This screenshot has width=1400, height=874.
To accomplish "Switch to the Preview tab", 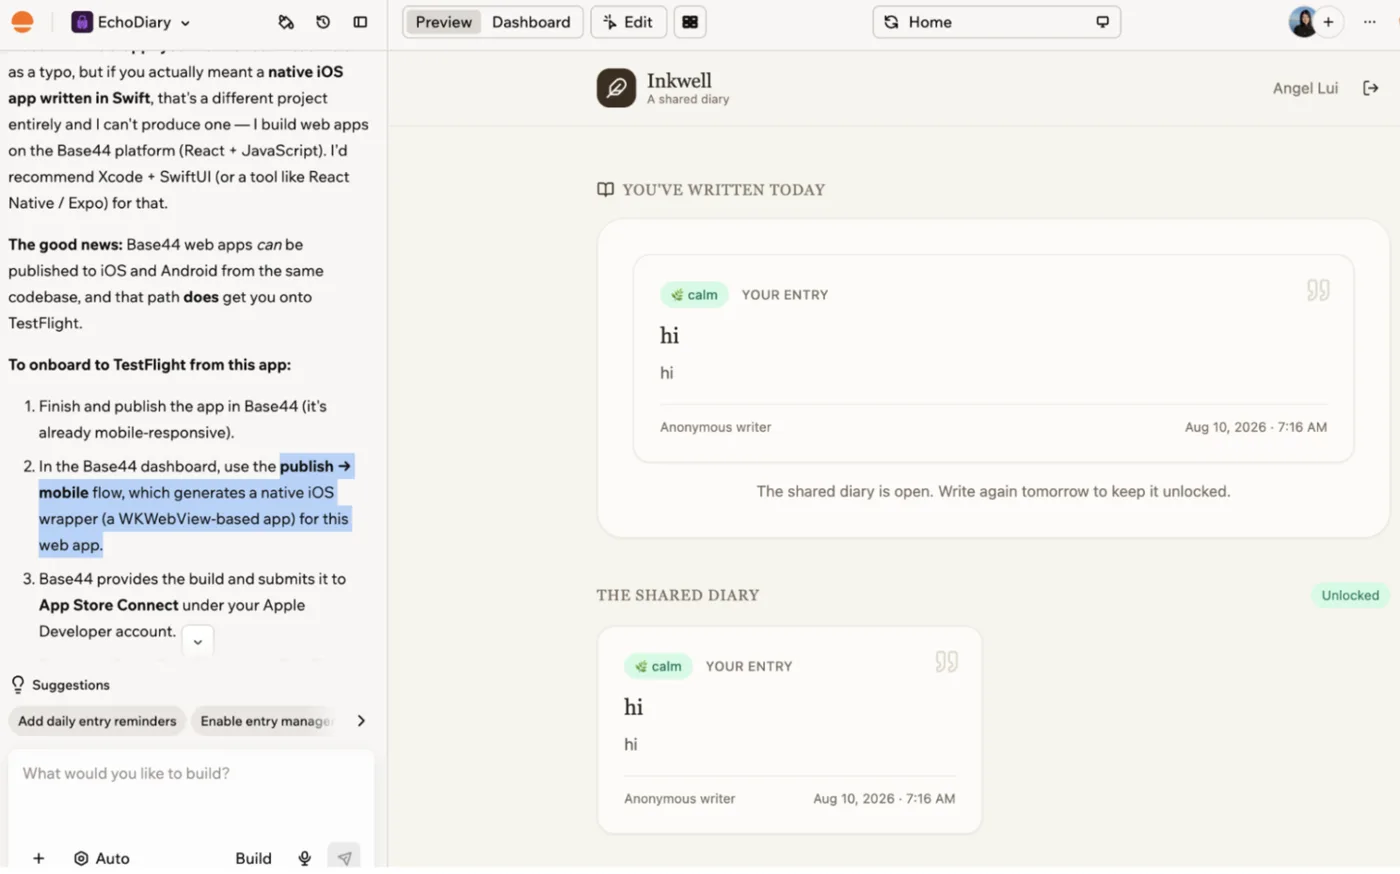I will pyautogui.click(x=443, y=22).
